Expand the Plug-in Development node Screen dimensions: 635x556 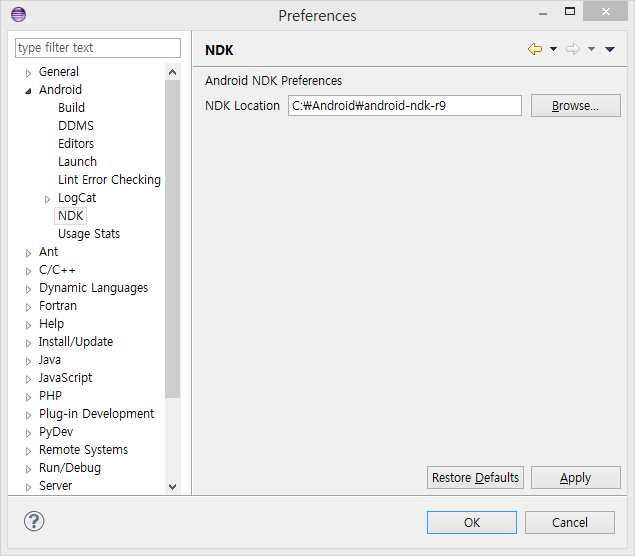pyautogui.click(x=28, y=415)
